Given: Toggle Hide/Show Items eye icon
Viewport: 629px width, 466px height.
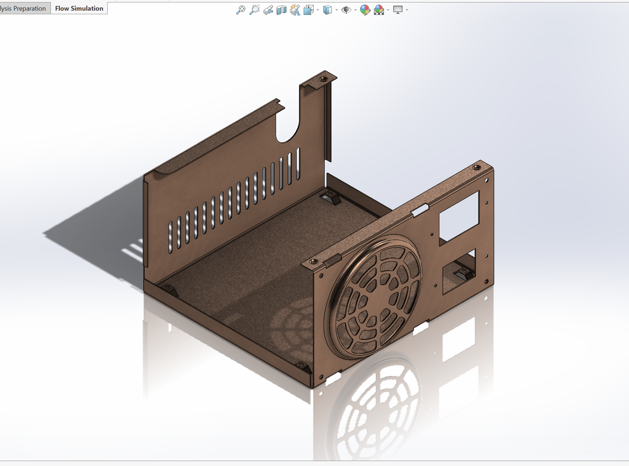Looking at the screenshot, I should point(346,10).
